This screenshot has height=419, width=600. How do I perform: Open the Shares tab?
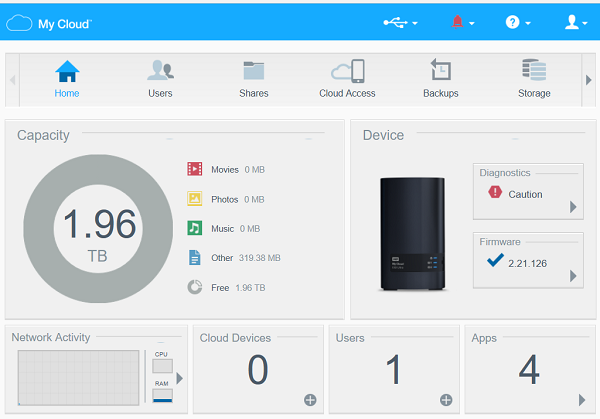254,80
